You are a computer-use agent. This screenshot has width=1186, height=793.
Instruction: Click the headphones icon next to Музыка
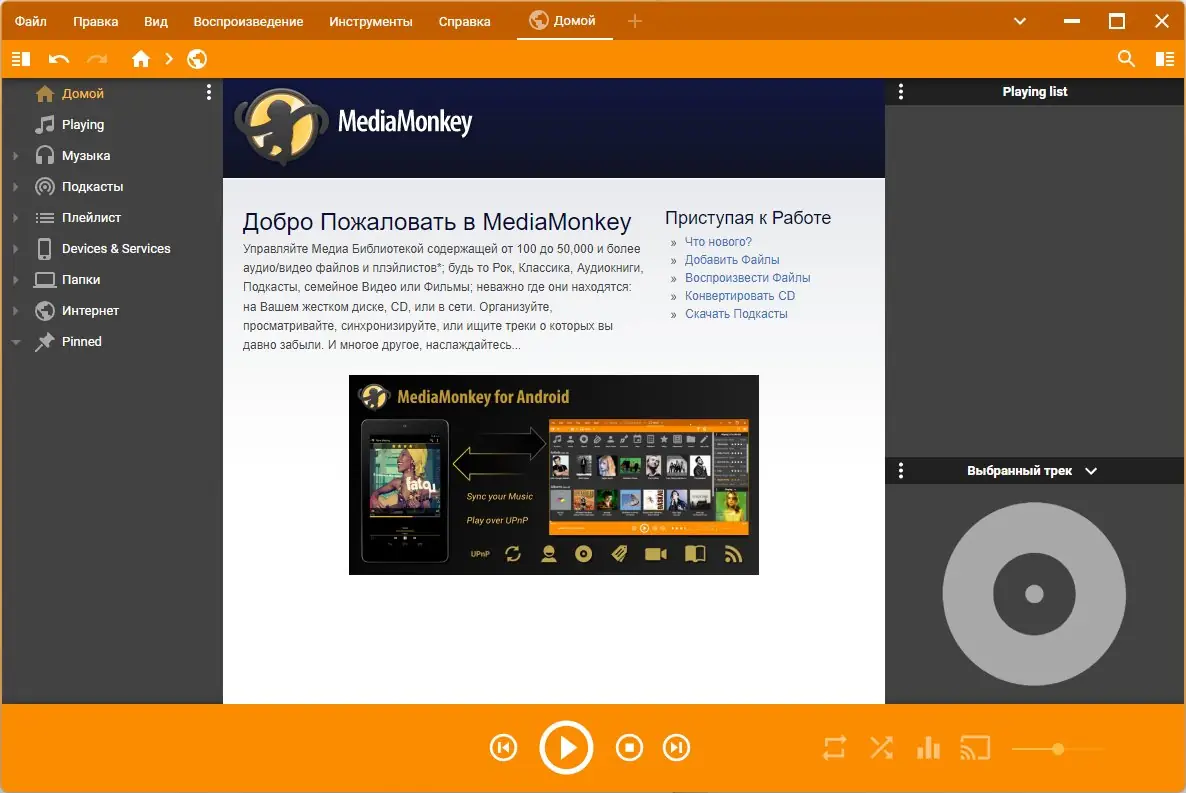click(x=45, y=156)
